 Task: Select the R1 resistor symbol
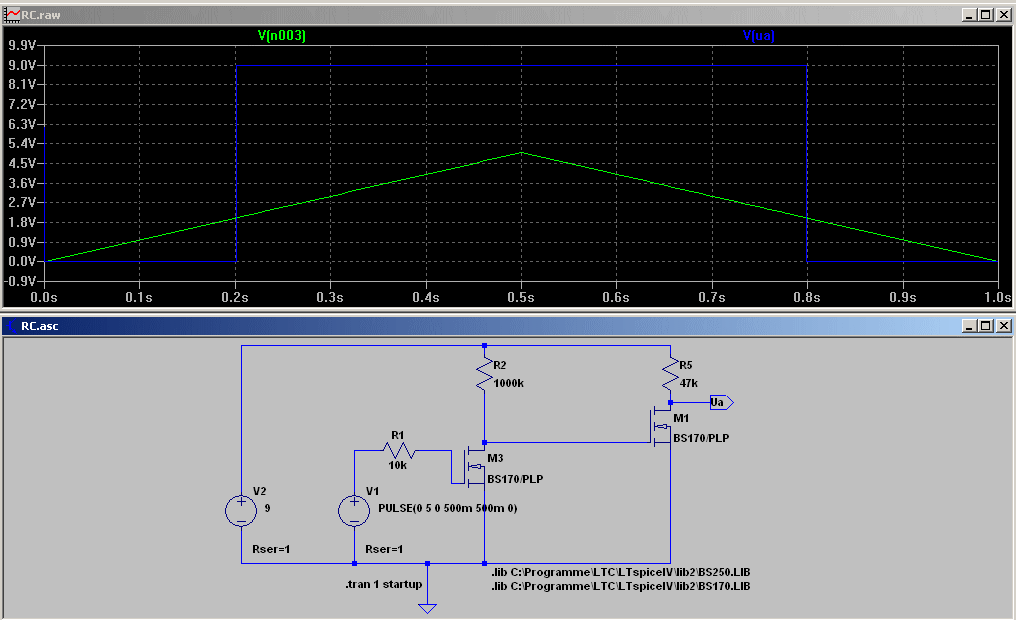tap(399, 450)
